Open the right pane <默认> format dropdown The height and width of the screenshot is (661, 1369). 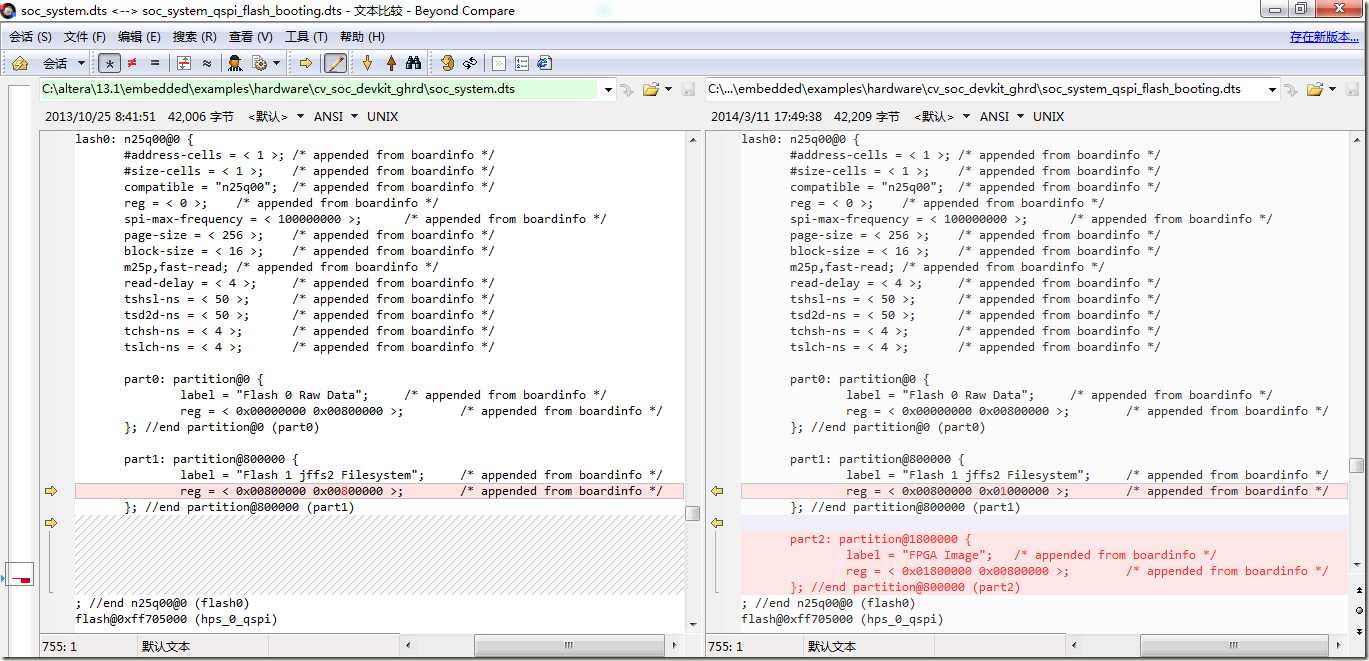point(942,116)
